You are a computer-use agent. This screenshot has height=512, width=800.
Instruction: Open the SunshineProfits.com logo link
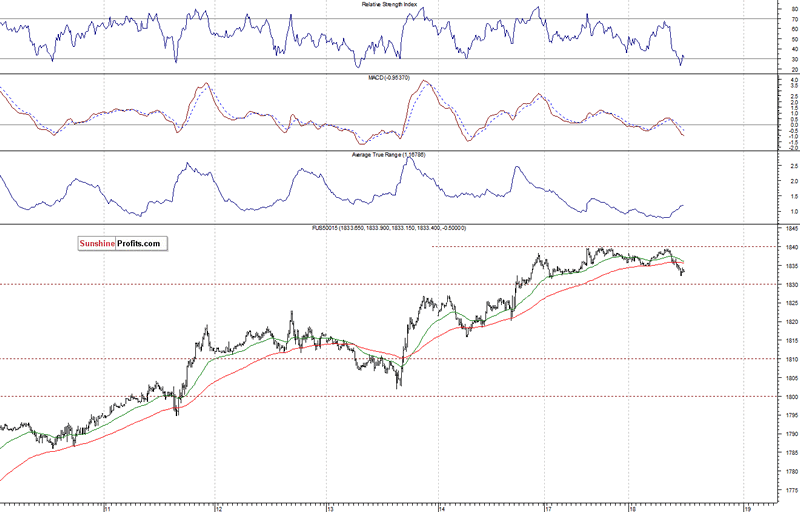(122, 244)
